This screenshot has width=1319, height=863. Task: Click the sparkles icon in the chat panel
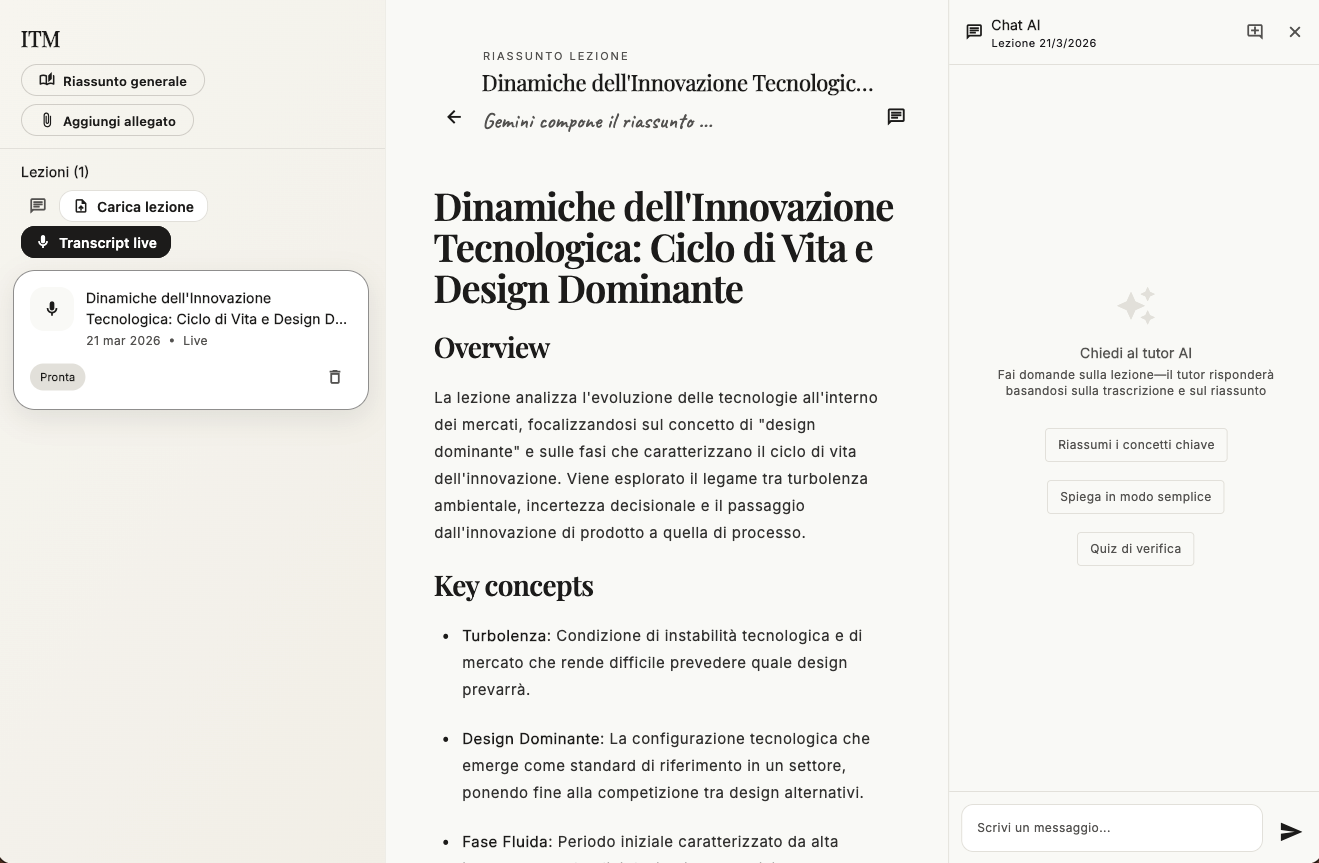pyautogui.click(x=1135, y=305)
